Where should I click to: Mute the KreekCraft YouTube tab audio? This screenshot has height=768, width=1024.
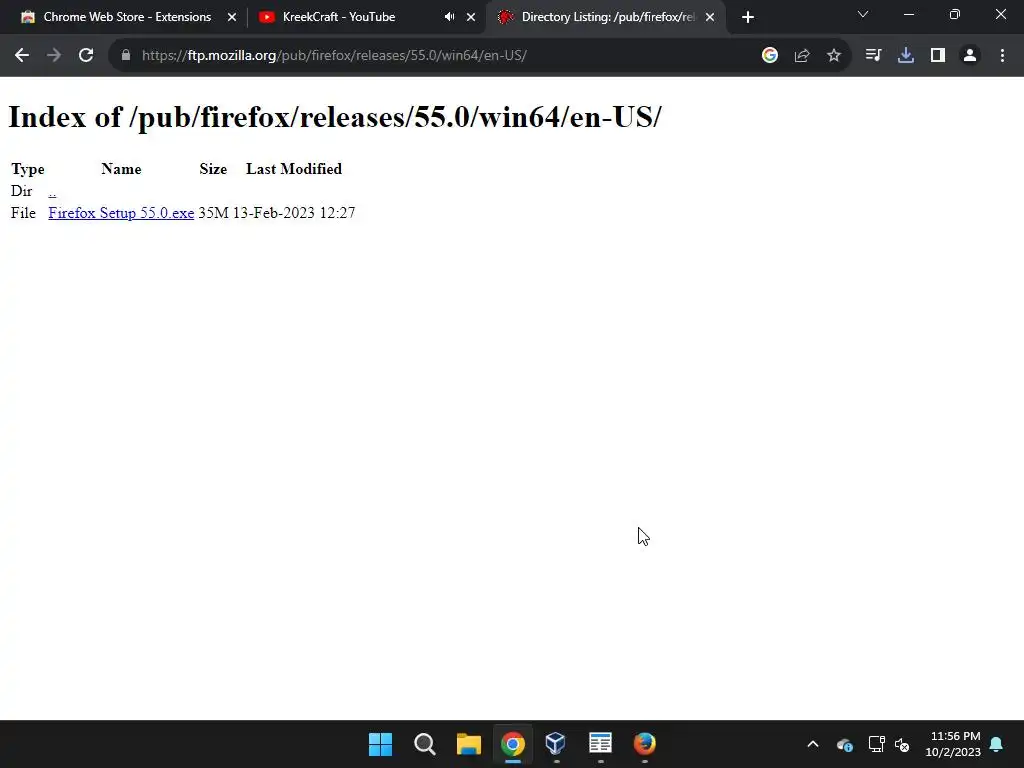(x=449, y=17)
